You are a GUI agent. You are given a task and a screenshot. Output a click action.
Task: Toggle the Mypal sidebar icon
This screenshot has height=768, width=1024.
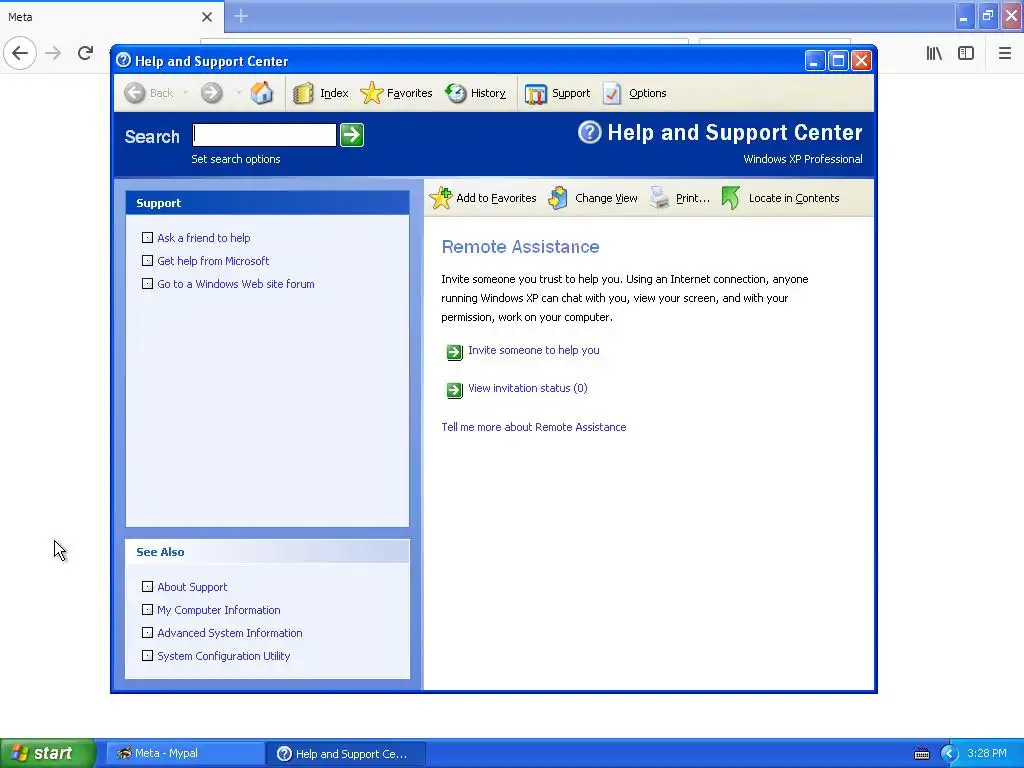pos(966,53)
